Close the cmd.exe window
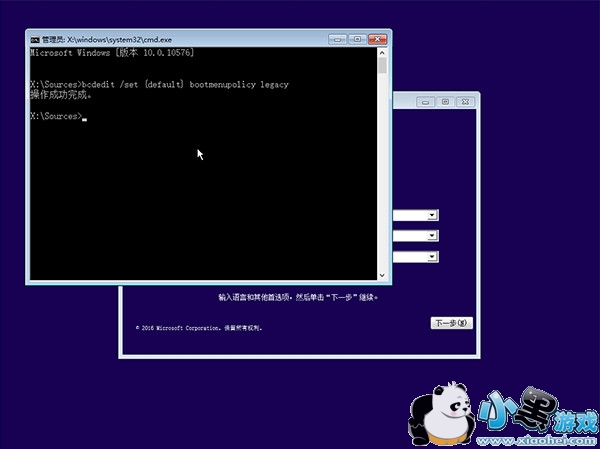Viewport: 600px width, 449px height. coord(377,39)
